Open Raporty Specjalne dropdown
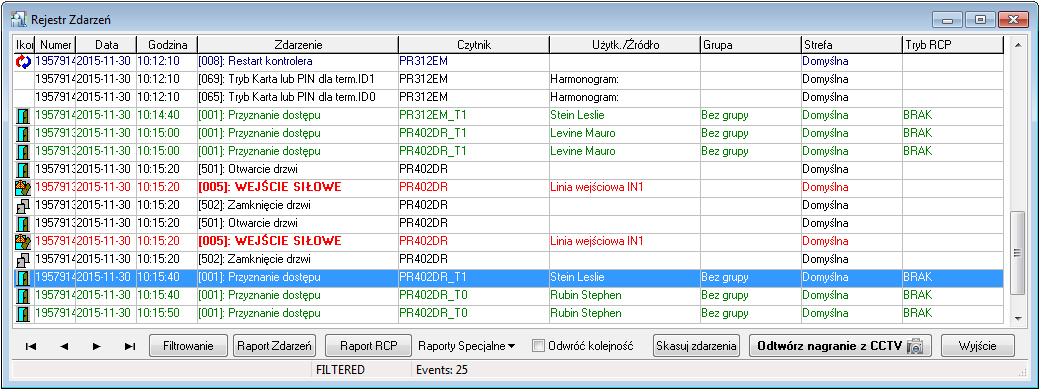Image resolution: width=1039 pixels, height=389 pixels. tap(467, 345)
